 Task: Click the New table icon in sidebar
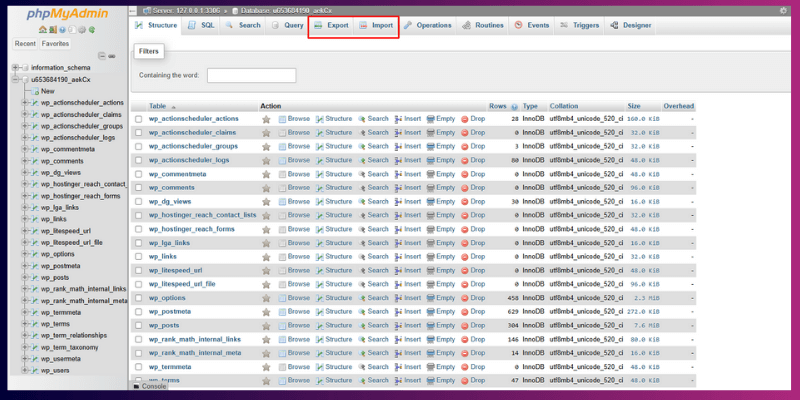[35, 91]
